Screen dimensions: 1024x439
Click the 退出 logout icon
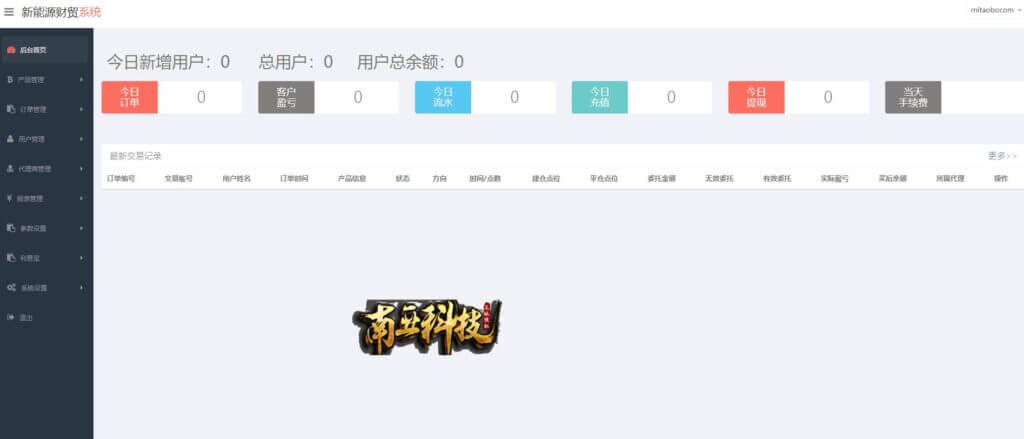pos(11,317)
